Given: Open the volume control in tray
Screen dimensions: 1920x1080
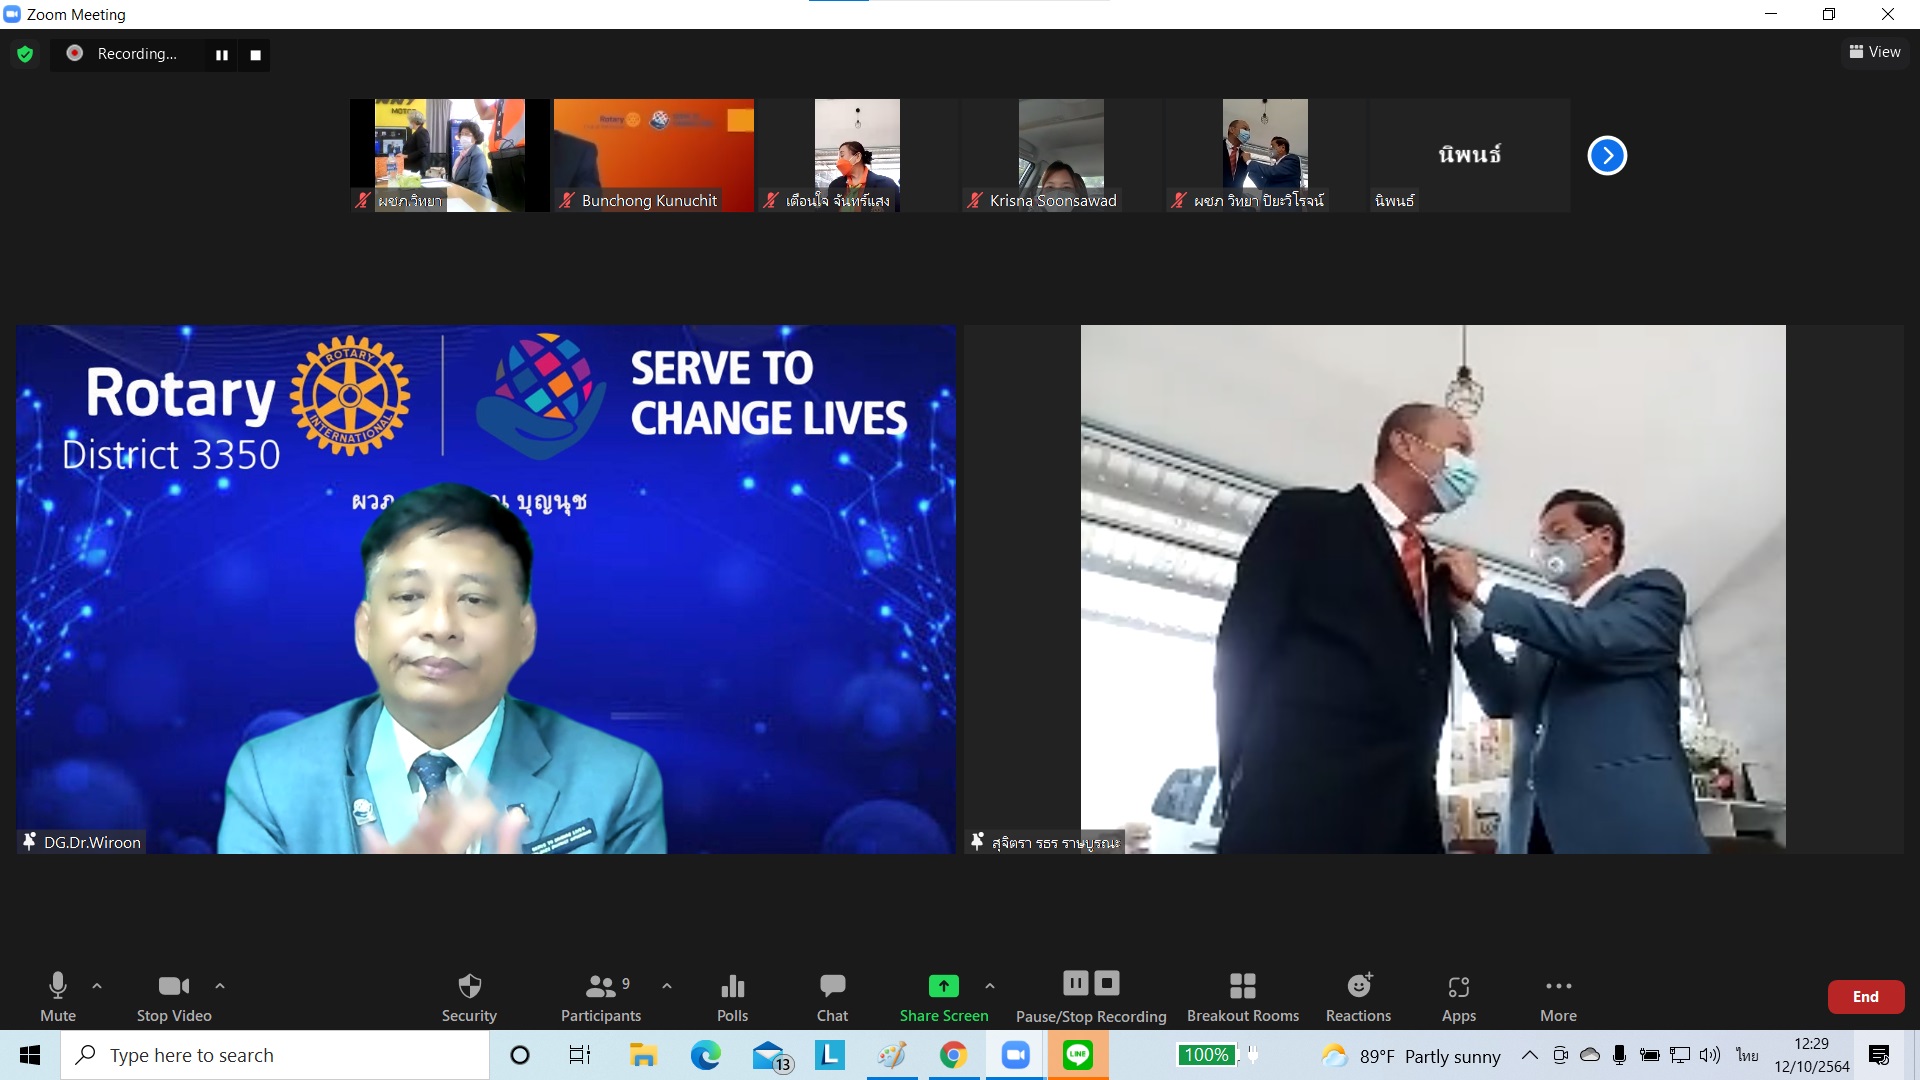Looking at the screenshot, I should tap(1710, 1055).
